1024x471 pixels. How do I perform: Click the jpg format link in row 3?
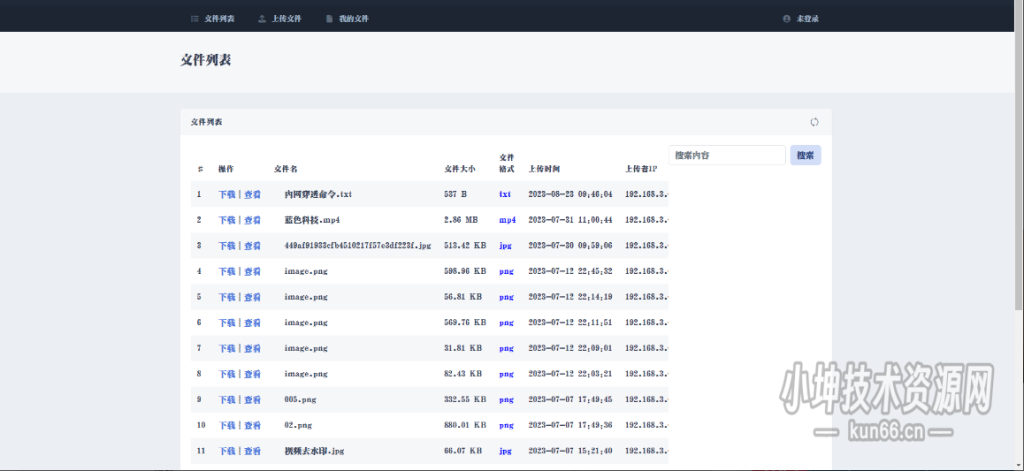tap(505, 246)
